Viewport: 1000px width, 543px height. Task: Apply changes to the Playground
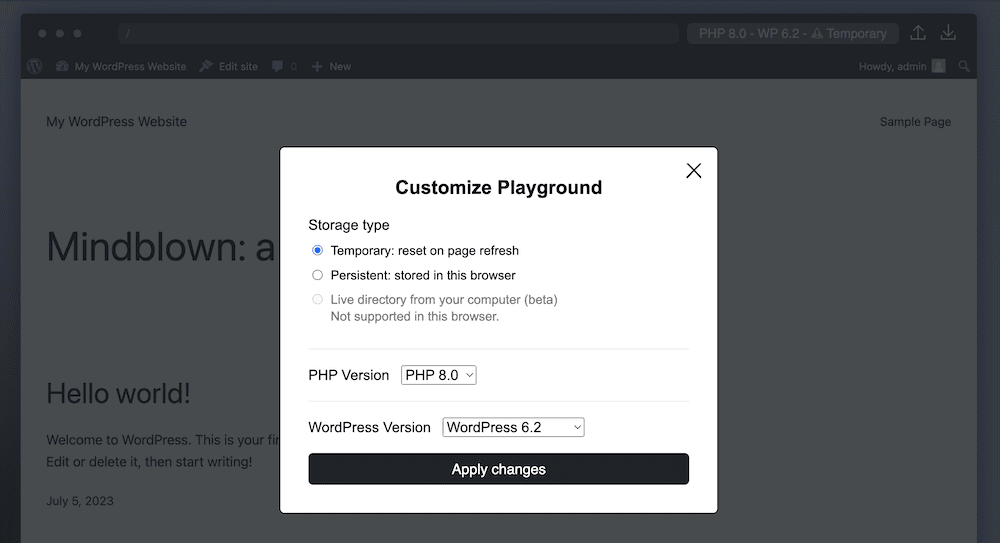click(x=499, y=469)
